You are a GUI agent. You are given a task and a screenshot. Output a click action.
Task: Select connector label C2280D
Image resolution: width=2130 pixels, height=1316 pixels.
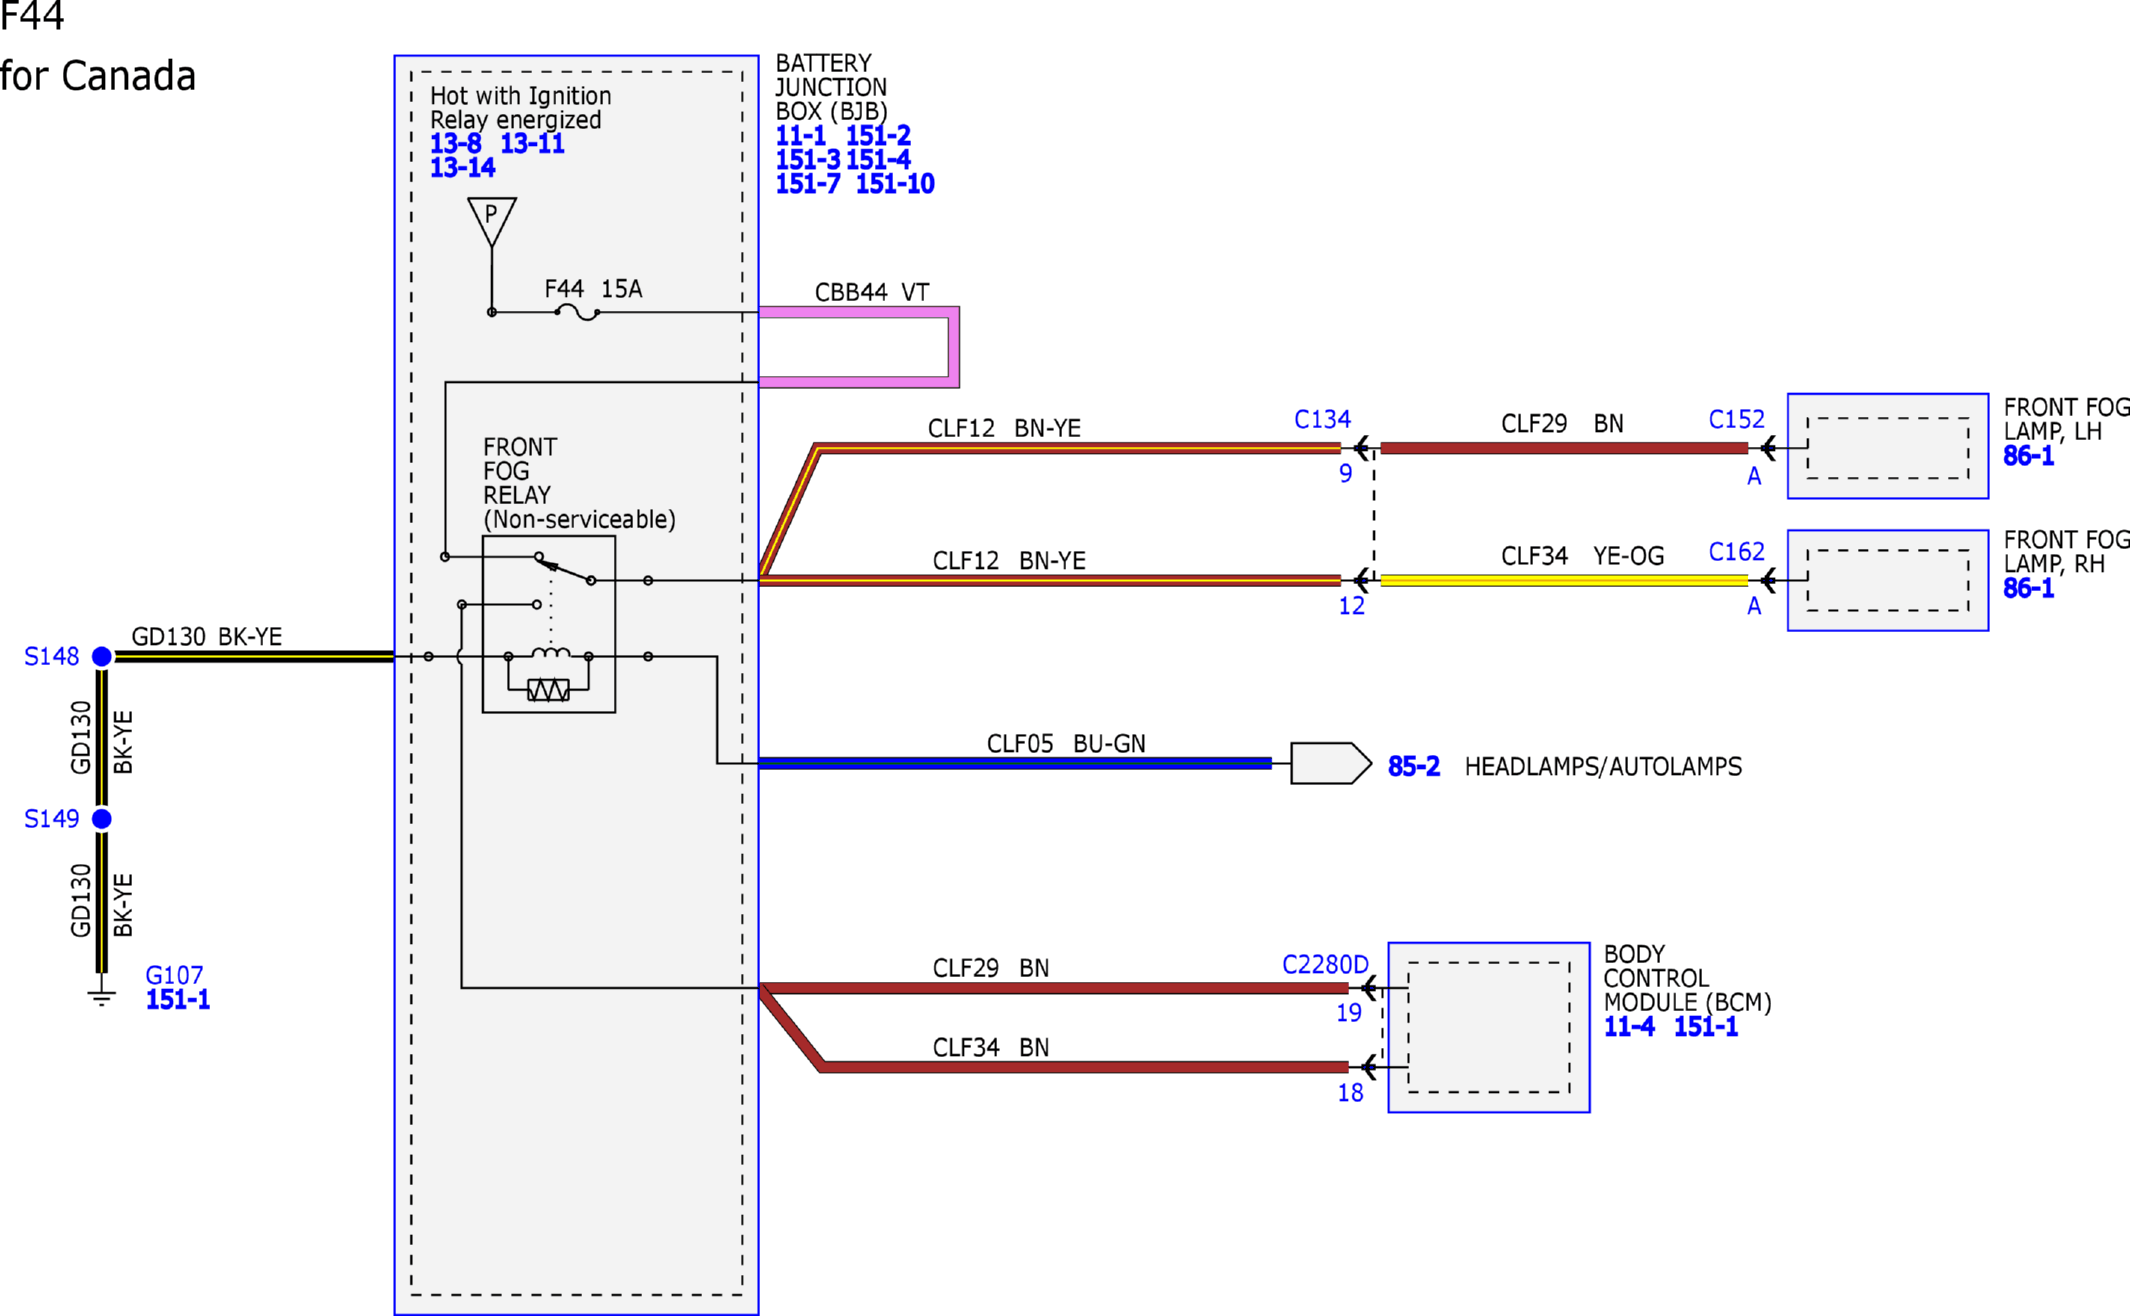click(x=1325, y=965)
